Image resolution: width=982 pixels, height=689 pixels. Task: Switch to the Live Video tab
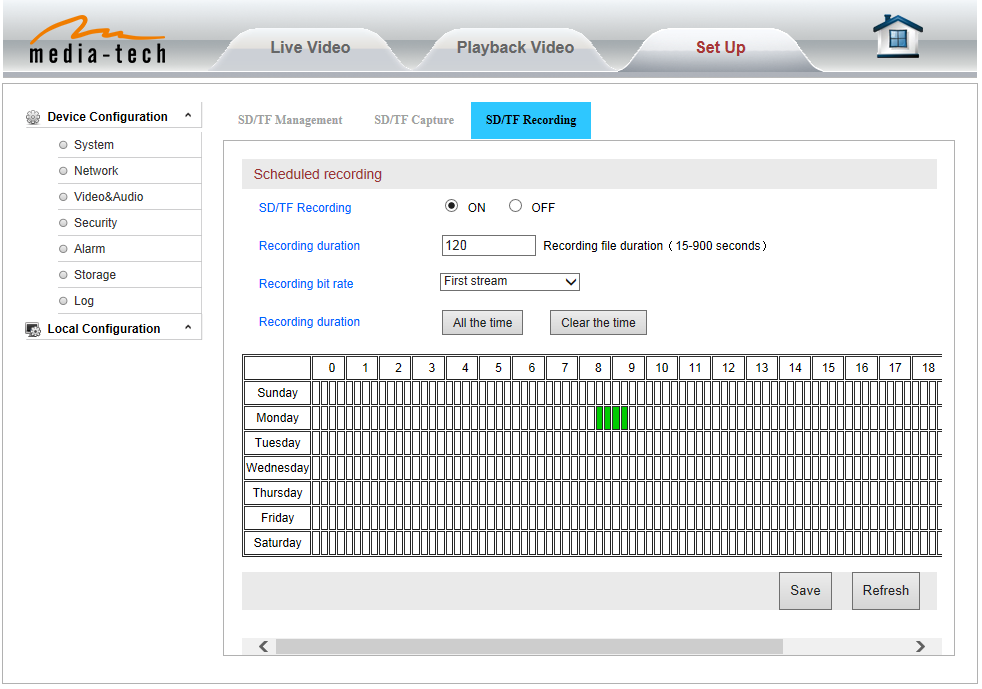310,48
